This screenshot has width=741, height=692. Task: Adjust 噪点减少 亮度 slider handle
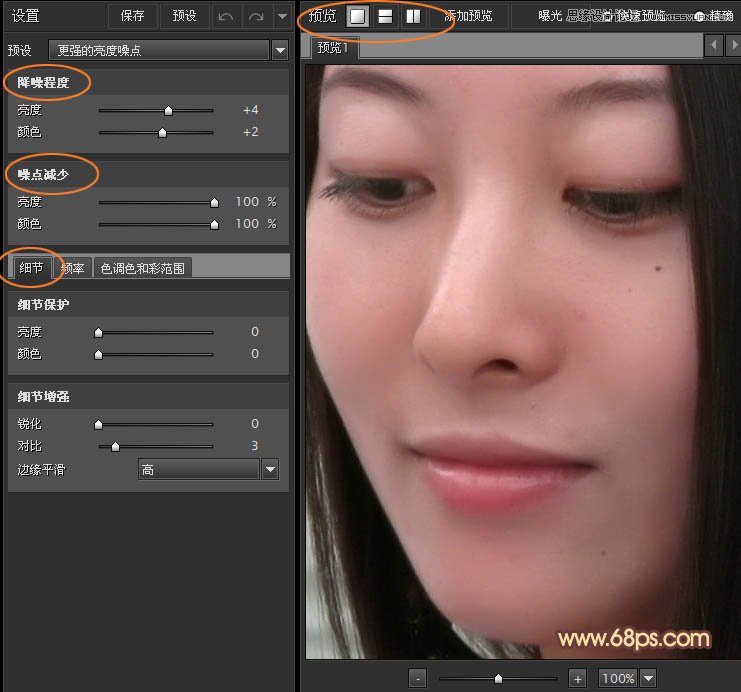(x=214, y=202)
